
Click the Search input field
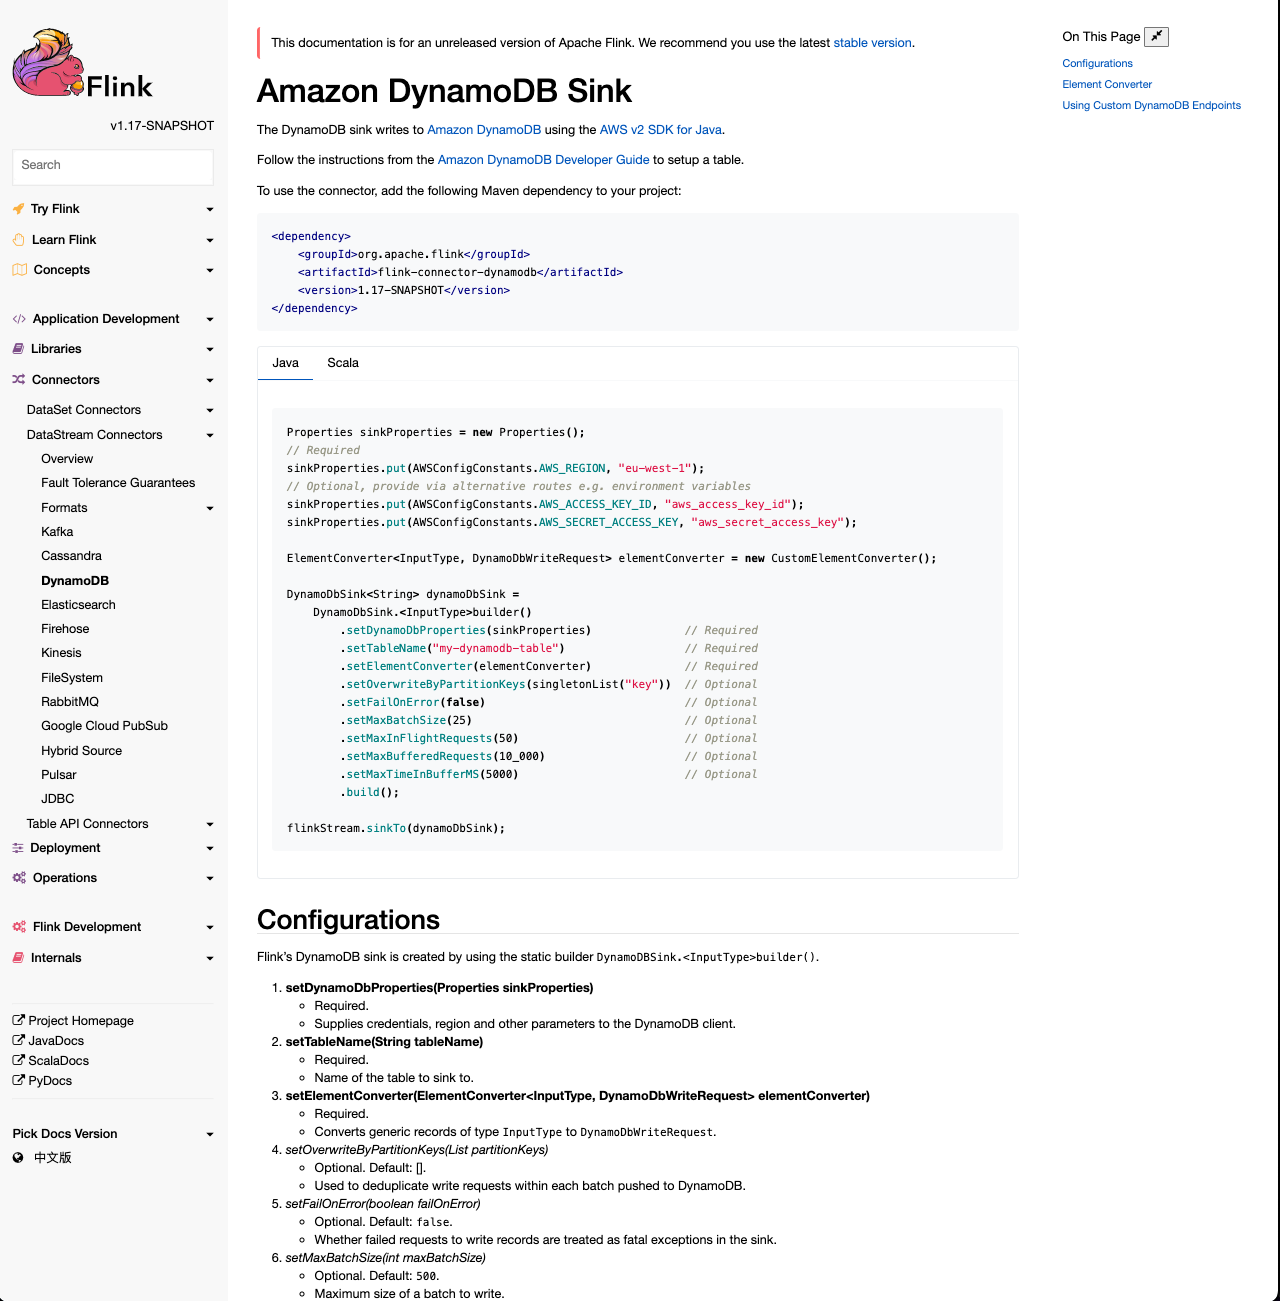113,167
